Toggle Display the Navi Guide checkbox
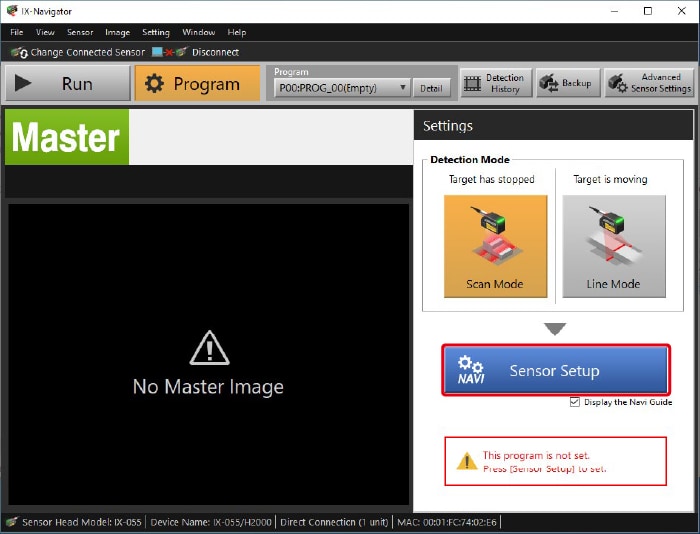The height and width of the screenshot is (534, 700). pos(574,402)
